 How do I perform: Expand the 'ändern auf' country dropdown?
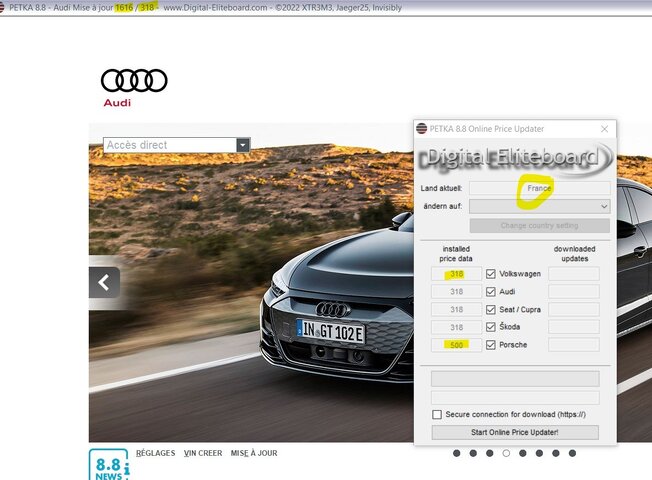coord(540,206)
